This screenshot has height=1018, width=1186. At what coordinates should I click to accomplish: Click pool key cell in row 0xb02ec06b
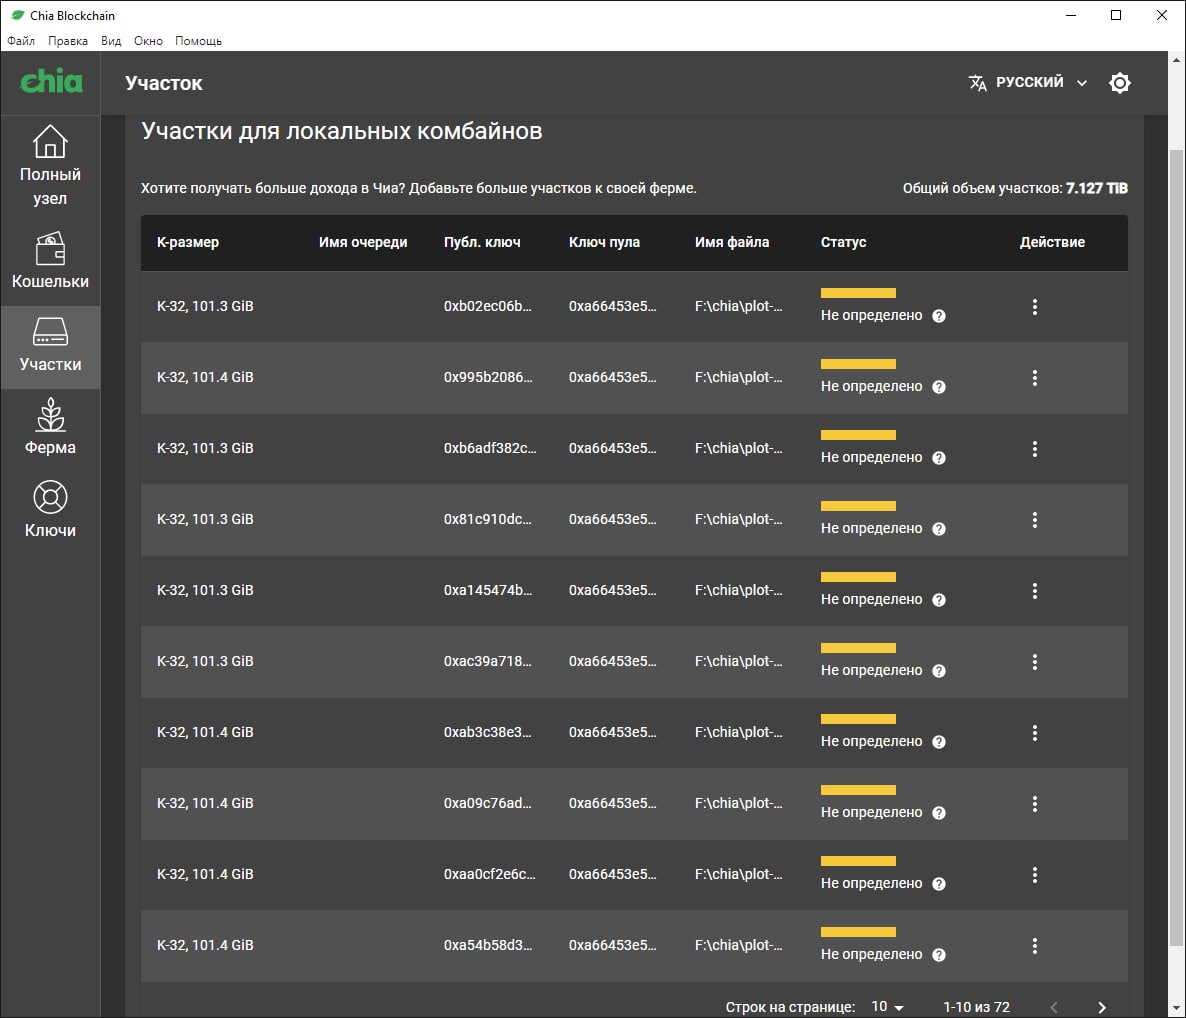click(x=613, y=306)
